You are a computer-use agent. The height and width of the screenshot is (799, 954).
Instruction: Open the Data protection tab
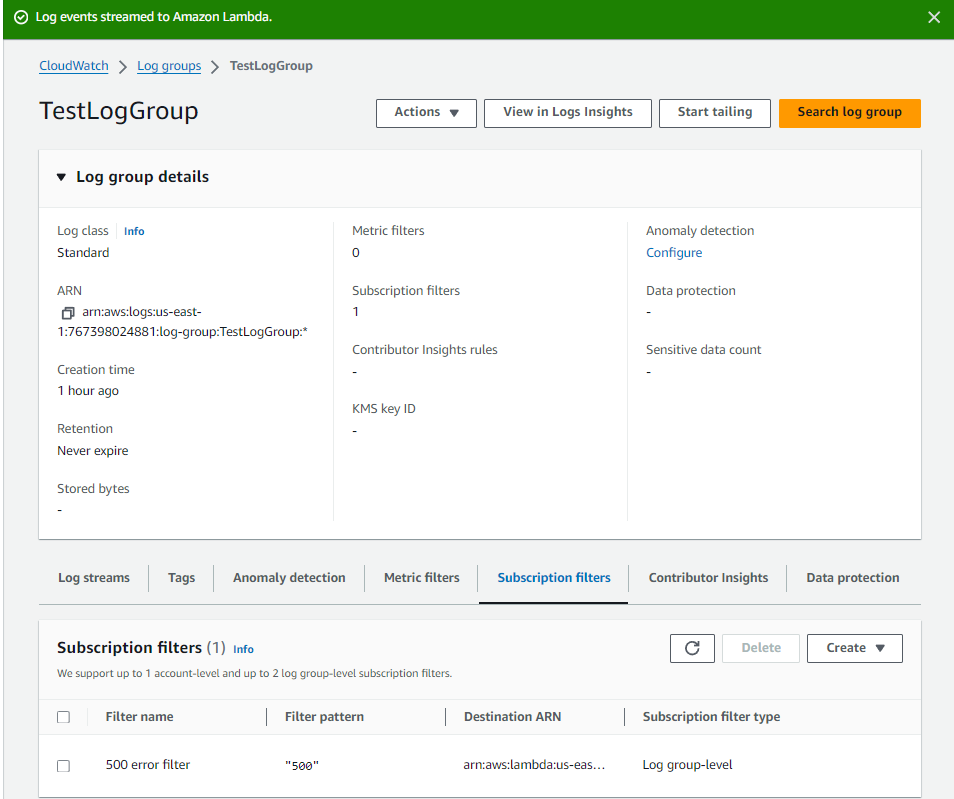tap(852, 578)
